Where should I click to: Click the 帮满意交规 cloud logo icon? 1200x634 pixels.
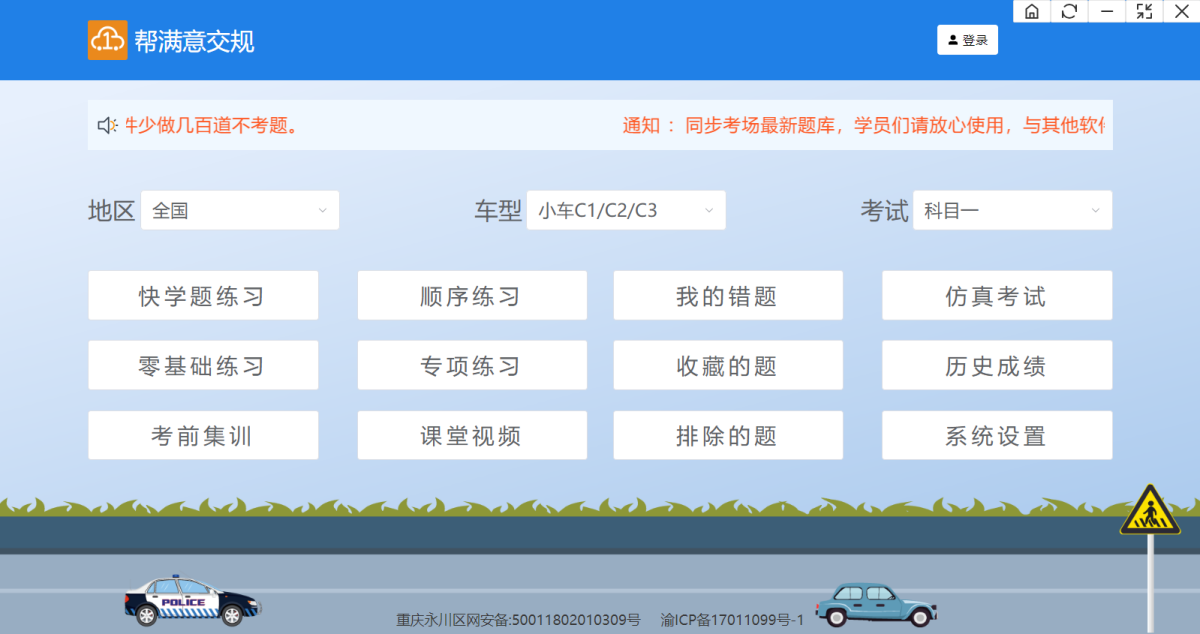pos(108,40)
